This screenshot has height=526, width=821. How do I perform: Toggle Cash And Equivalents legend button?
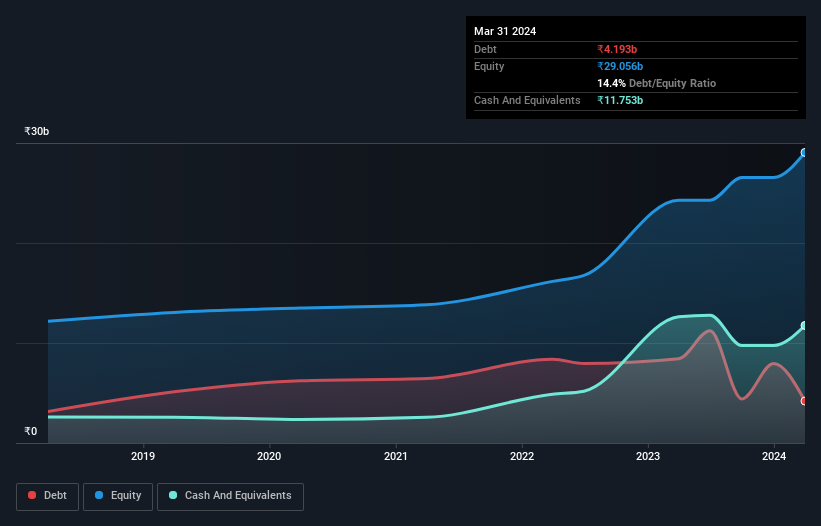pyautogui.click(x=230, y=496)
